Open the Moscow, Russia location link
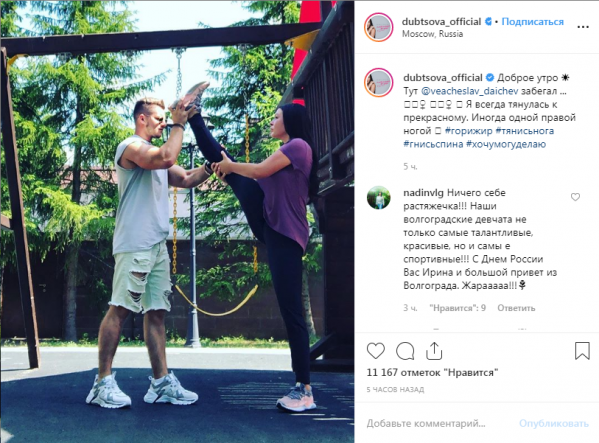Viewport: 599px width, 443px height. coord(432,34)
